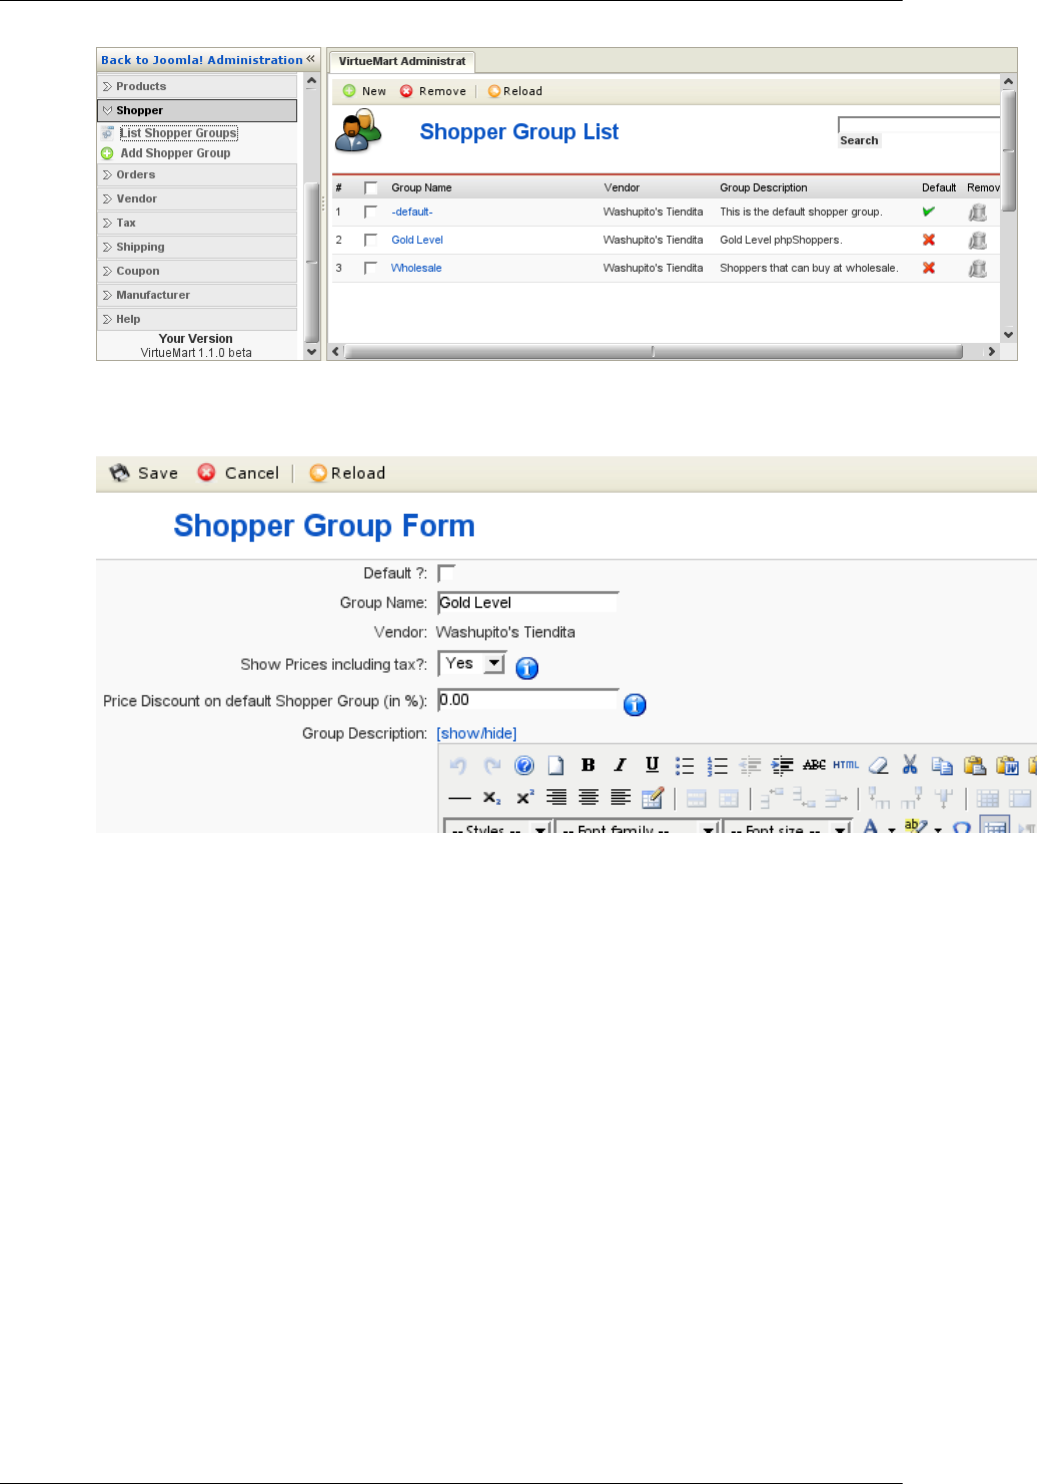Expand the Tax menu section

197,223
